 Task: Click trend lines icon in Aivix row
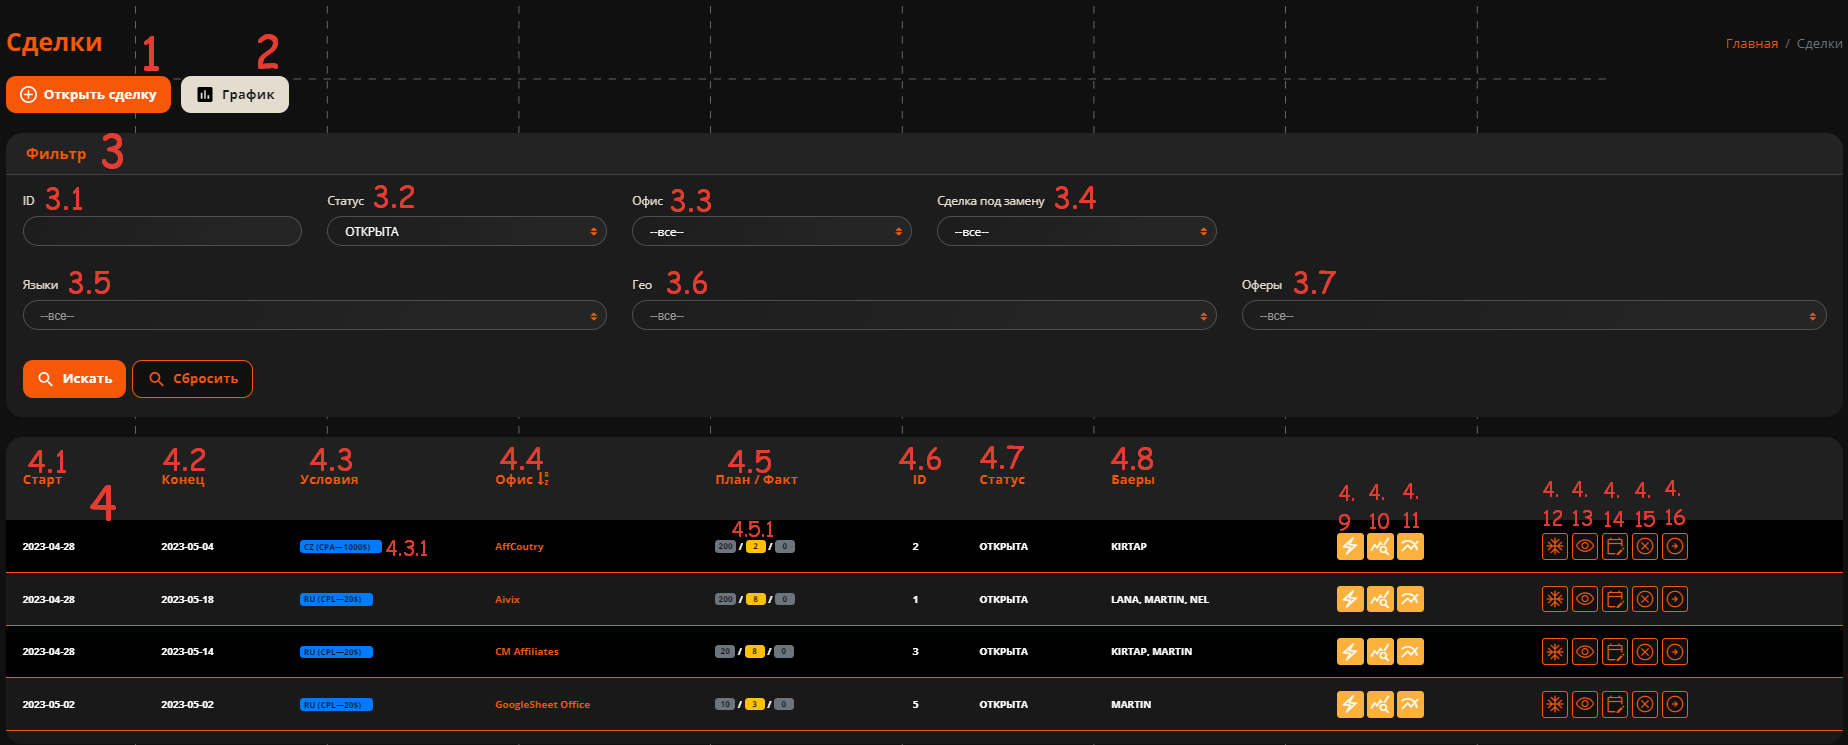pyautogui.click(x=1410, y=599)
